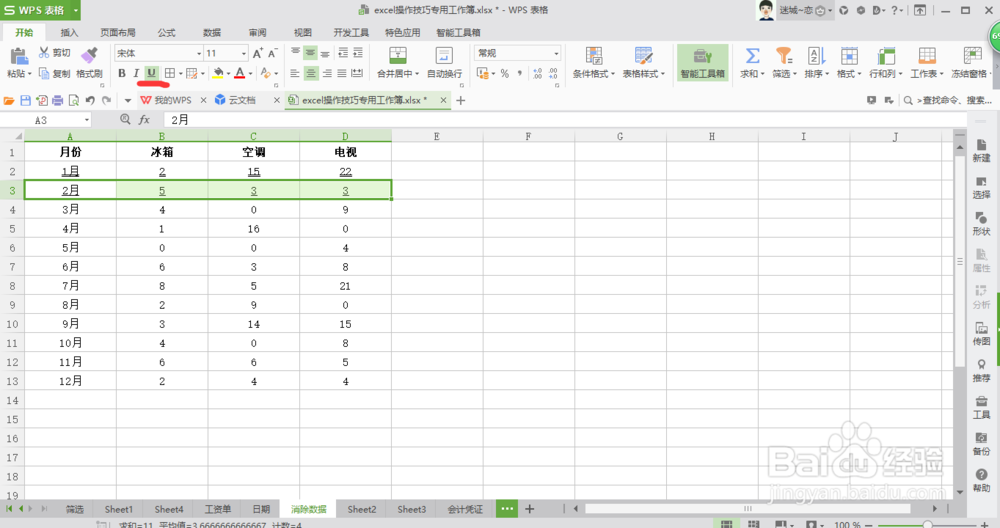
Task: Click the Print Preview icon in quick access bar
Action: coord(73,100)
